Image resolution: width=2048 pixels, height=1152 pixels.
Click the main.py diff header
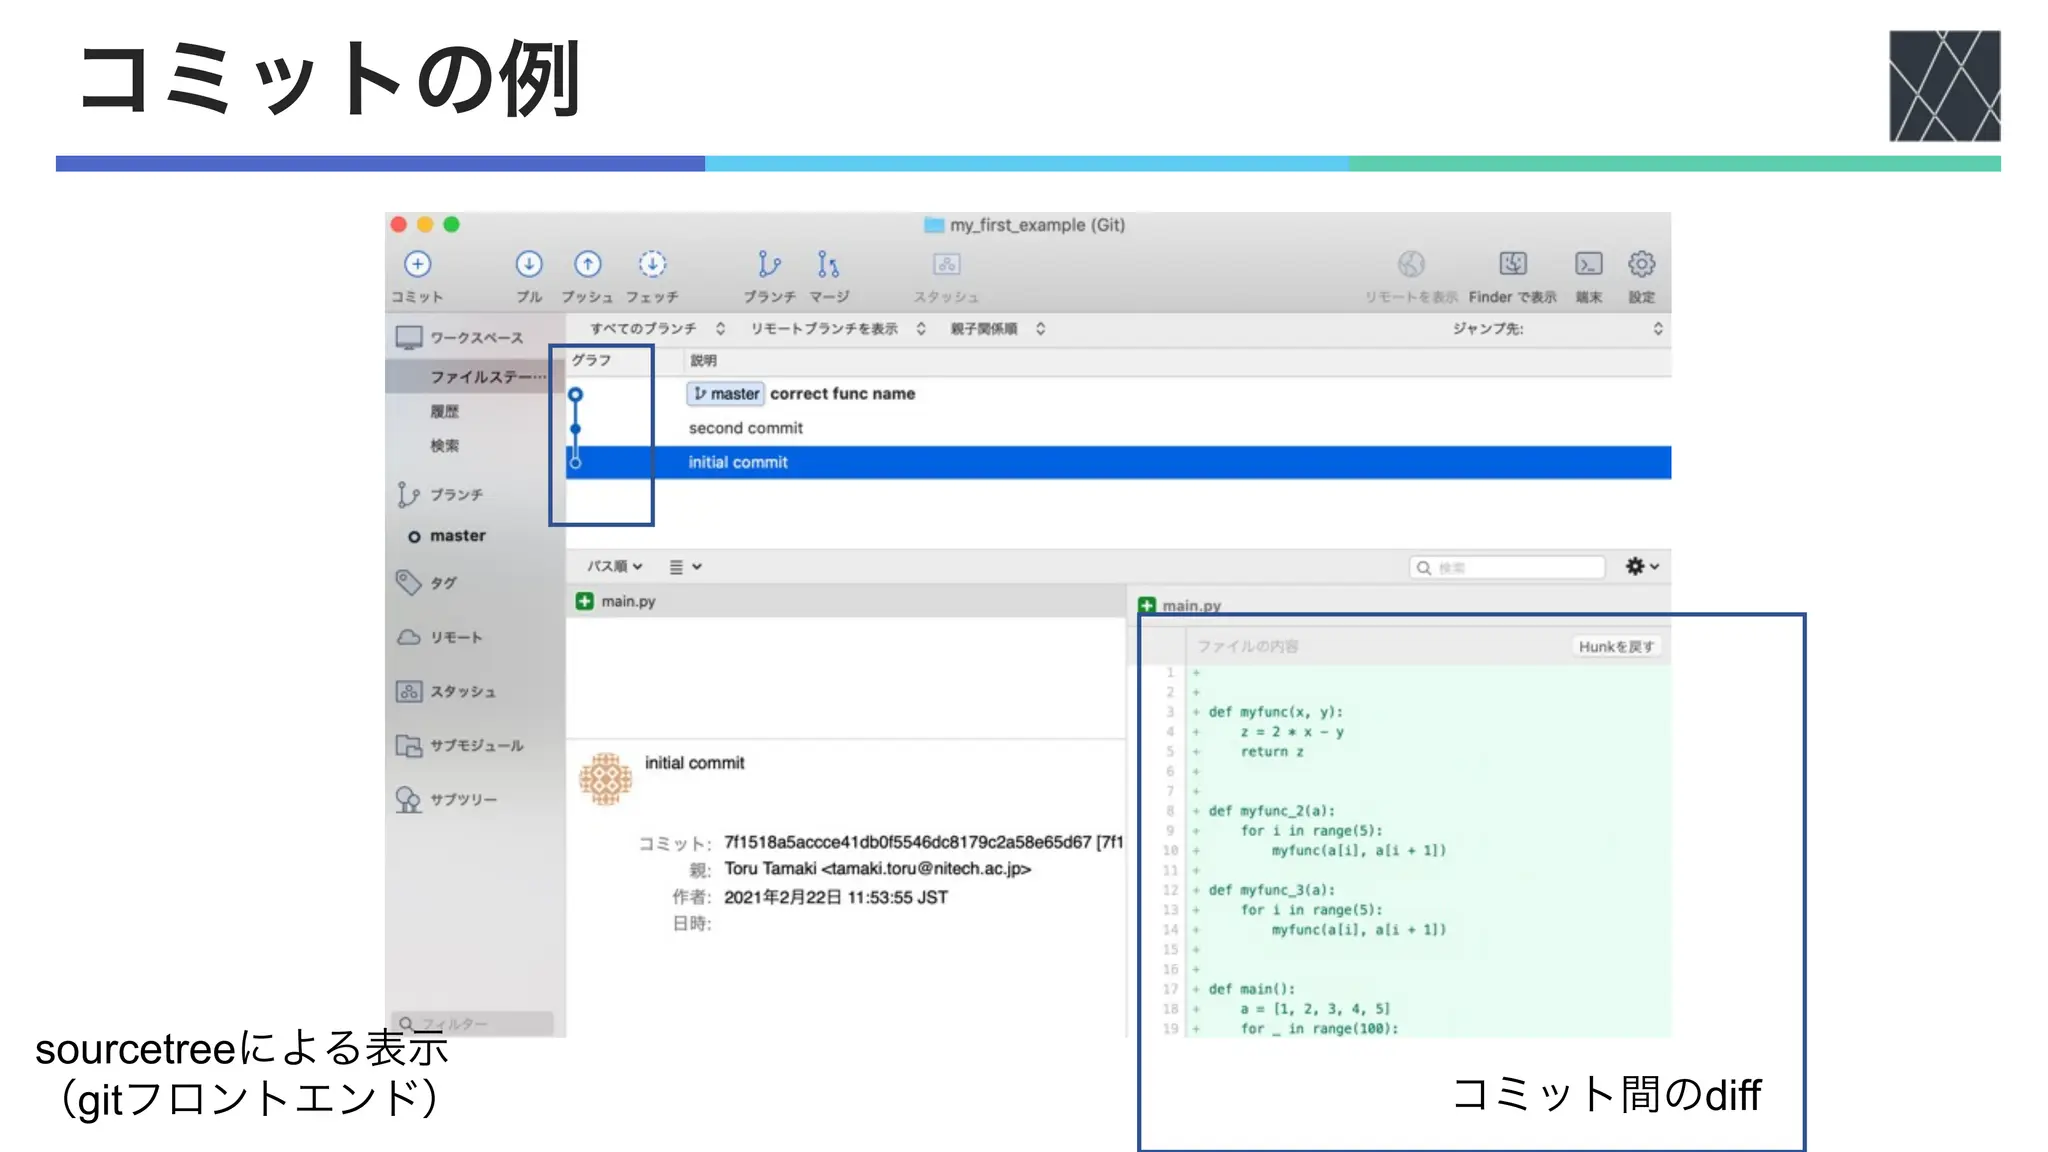click(x=1191, y=605)
